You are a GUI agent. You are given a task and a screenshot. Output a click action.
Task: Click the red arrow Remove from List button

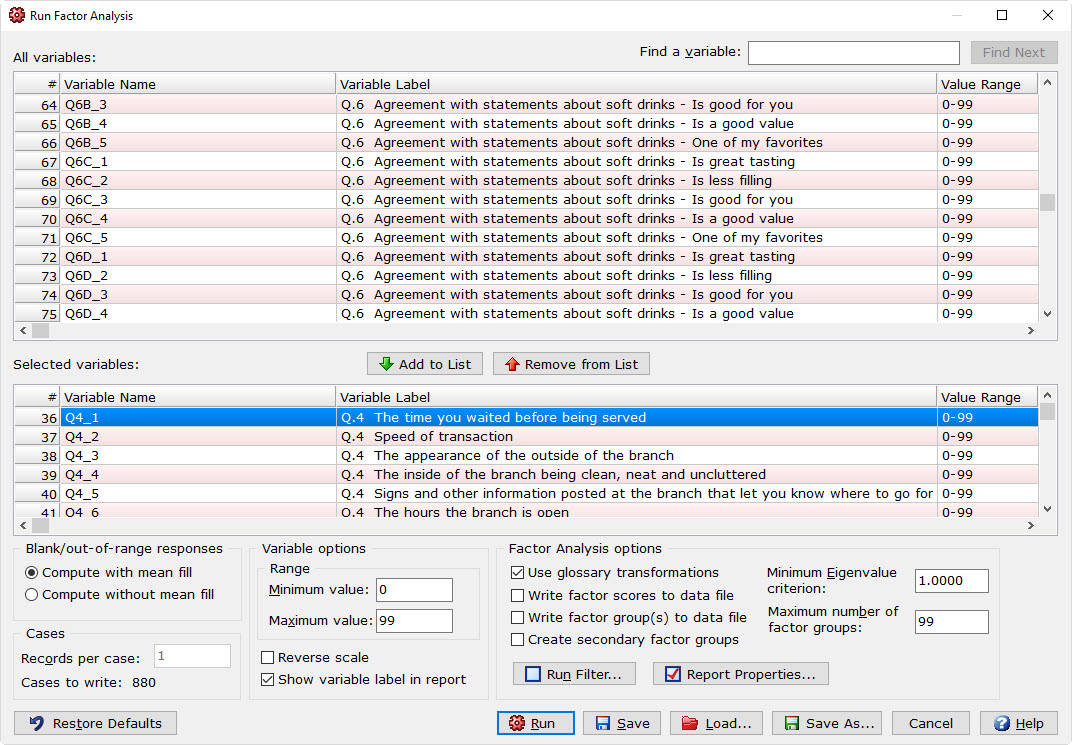pos(571,364)
